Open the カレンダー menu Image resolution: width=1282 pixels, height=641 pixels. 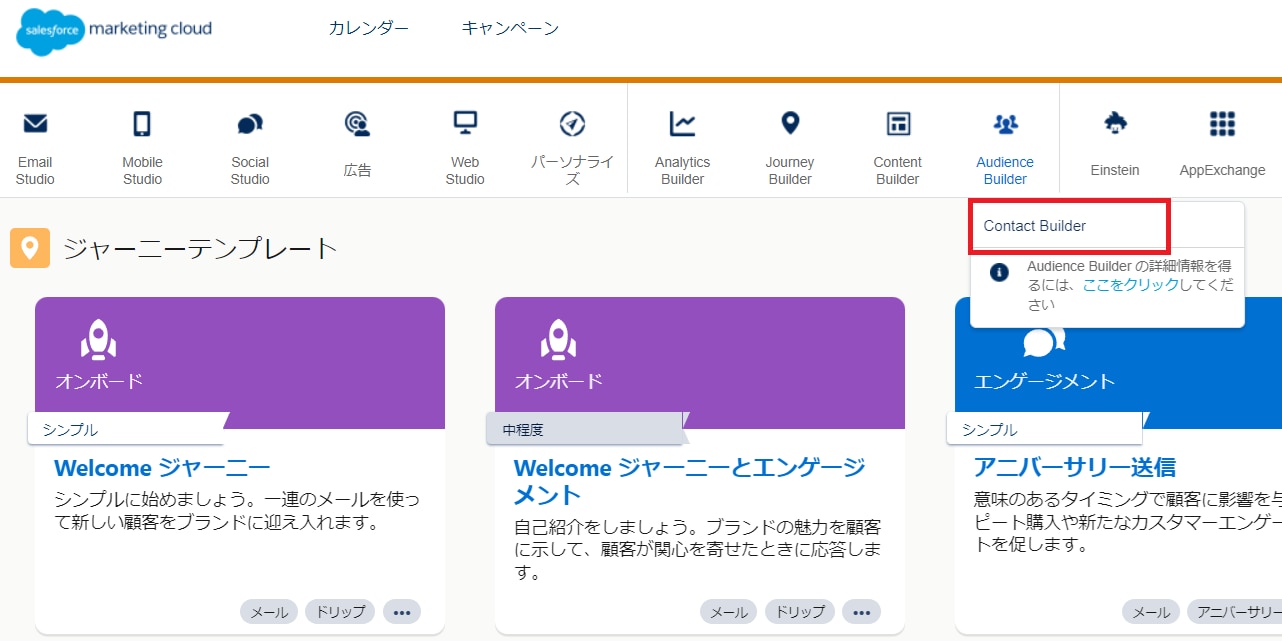point(368,28)
